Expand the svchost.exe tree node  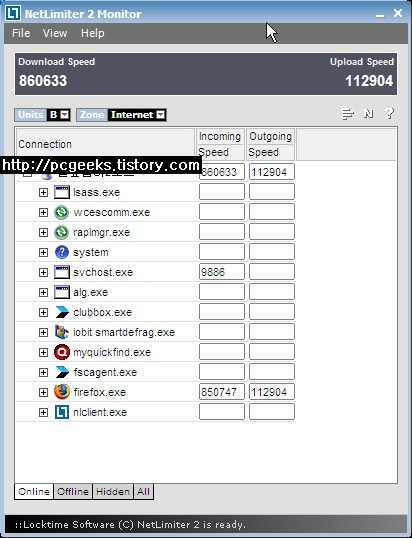click(43, 272)
